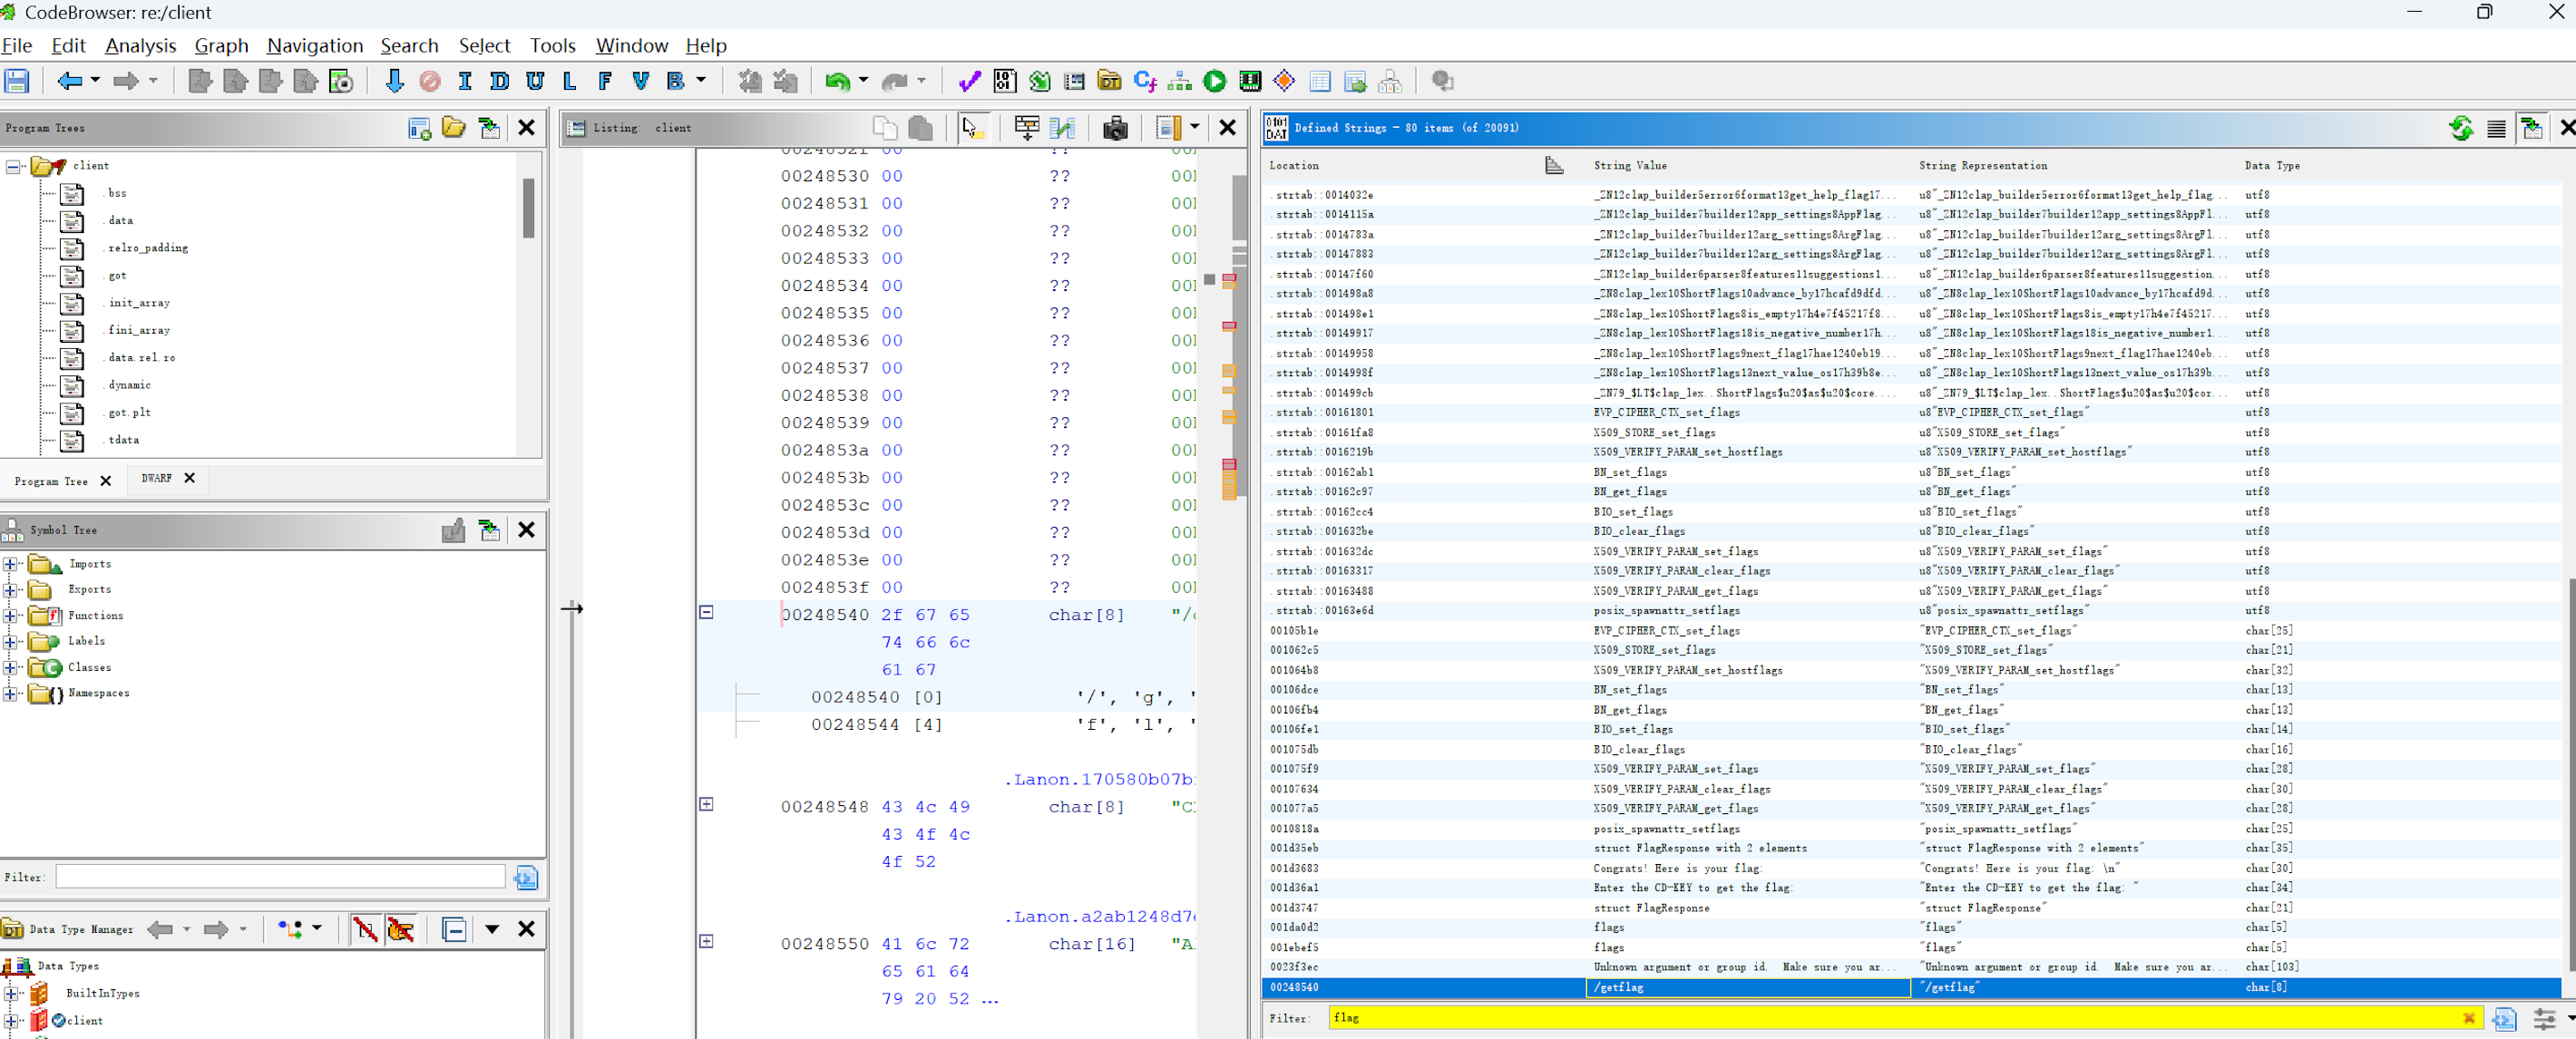Toggle the cursor tracking icon in Listing toolbar
2576x1039 pixels.
(x=972, y=128)
